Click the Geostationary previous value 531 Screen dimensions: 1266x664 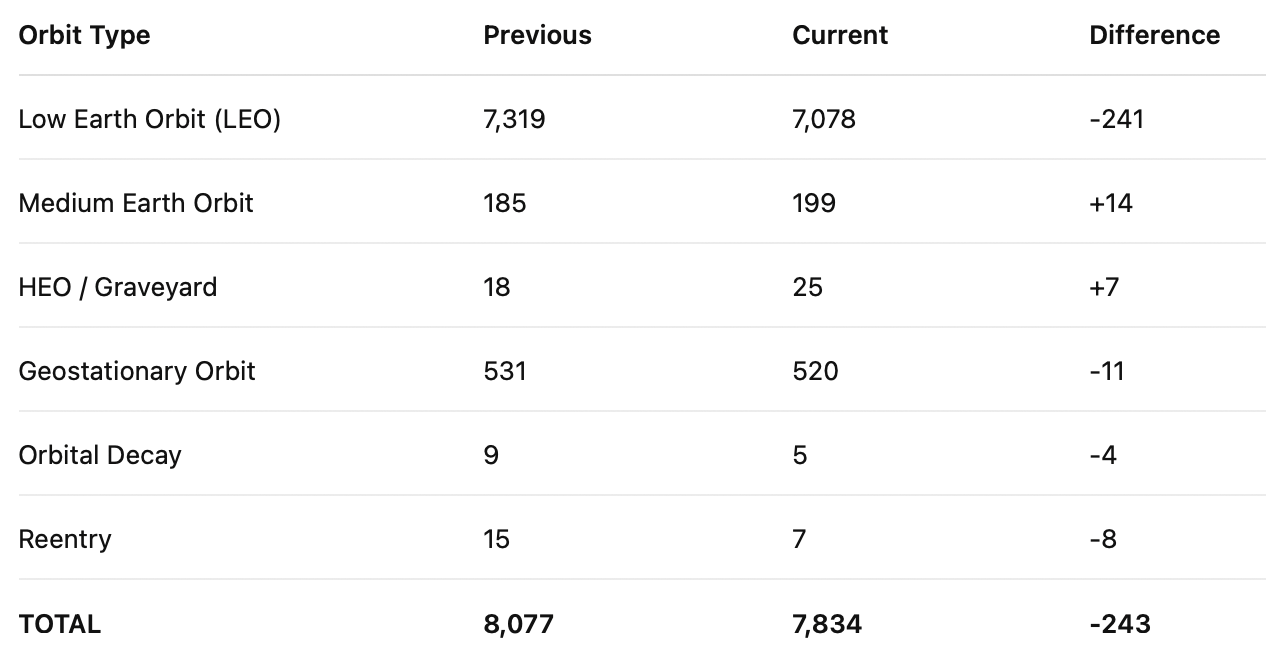[505, 372]
